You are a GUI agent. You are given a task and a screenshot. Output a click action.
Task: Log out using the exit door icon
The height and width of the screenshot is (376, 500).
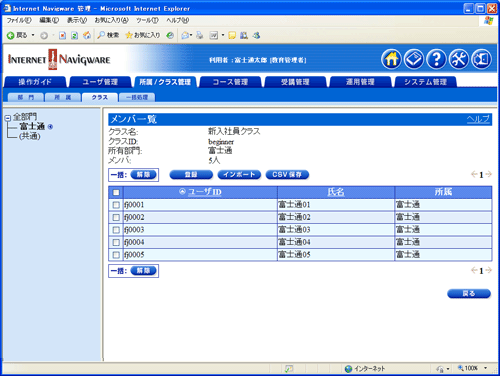pyautogui.click(x=482, y=59)
